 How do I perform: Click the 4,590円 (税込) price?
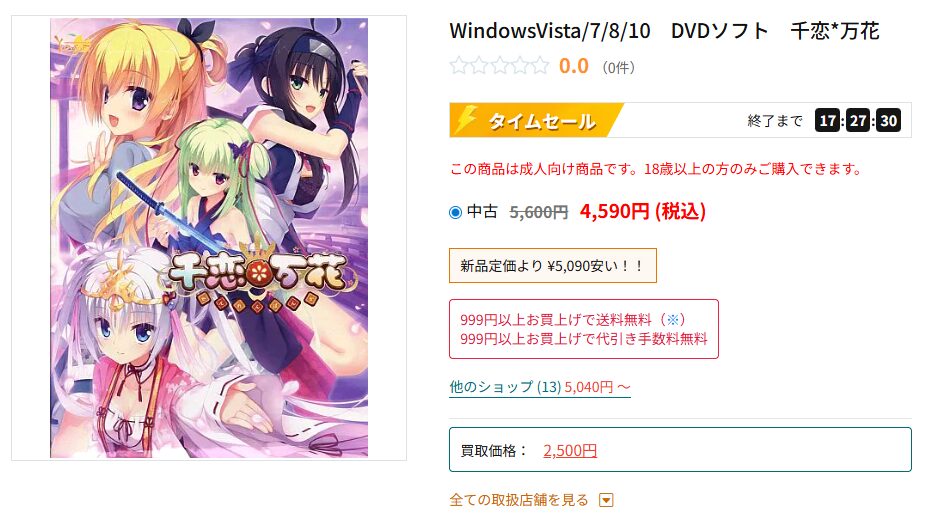coord(643,211)
